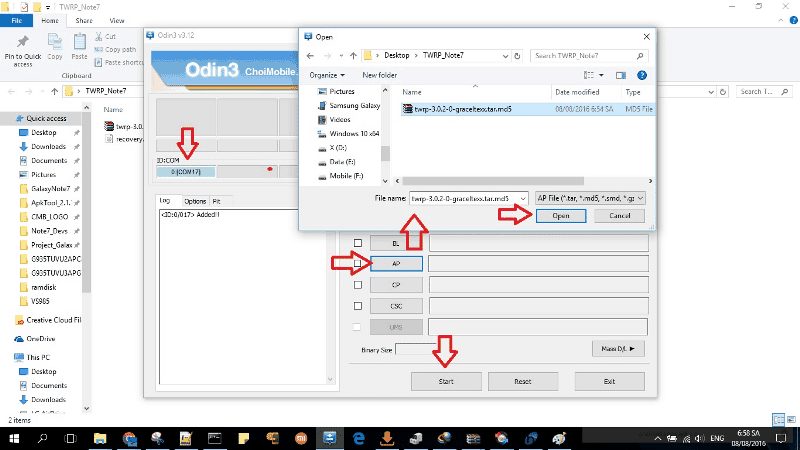Select the Samsung Galaxy device in navigation pane
Screen dimensions: 800x450
tap(349, 106)
